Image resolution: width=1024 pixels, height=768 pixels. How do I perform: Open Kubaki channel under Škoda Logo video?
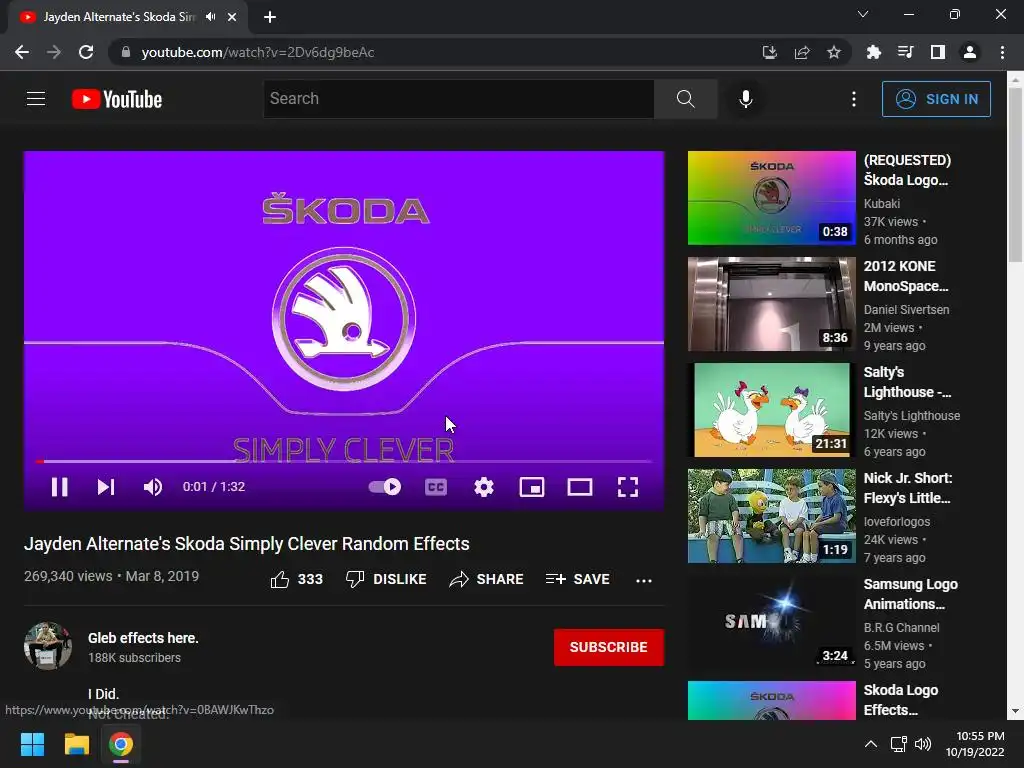882,204
